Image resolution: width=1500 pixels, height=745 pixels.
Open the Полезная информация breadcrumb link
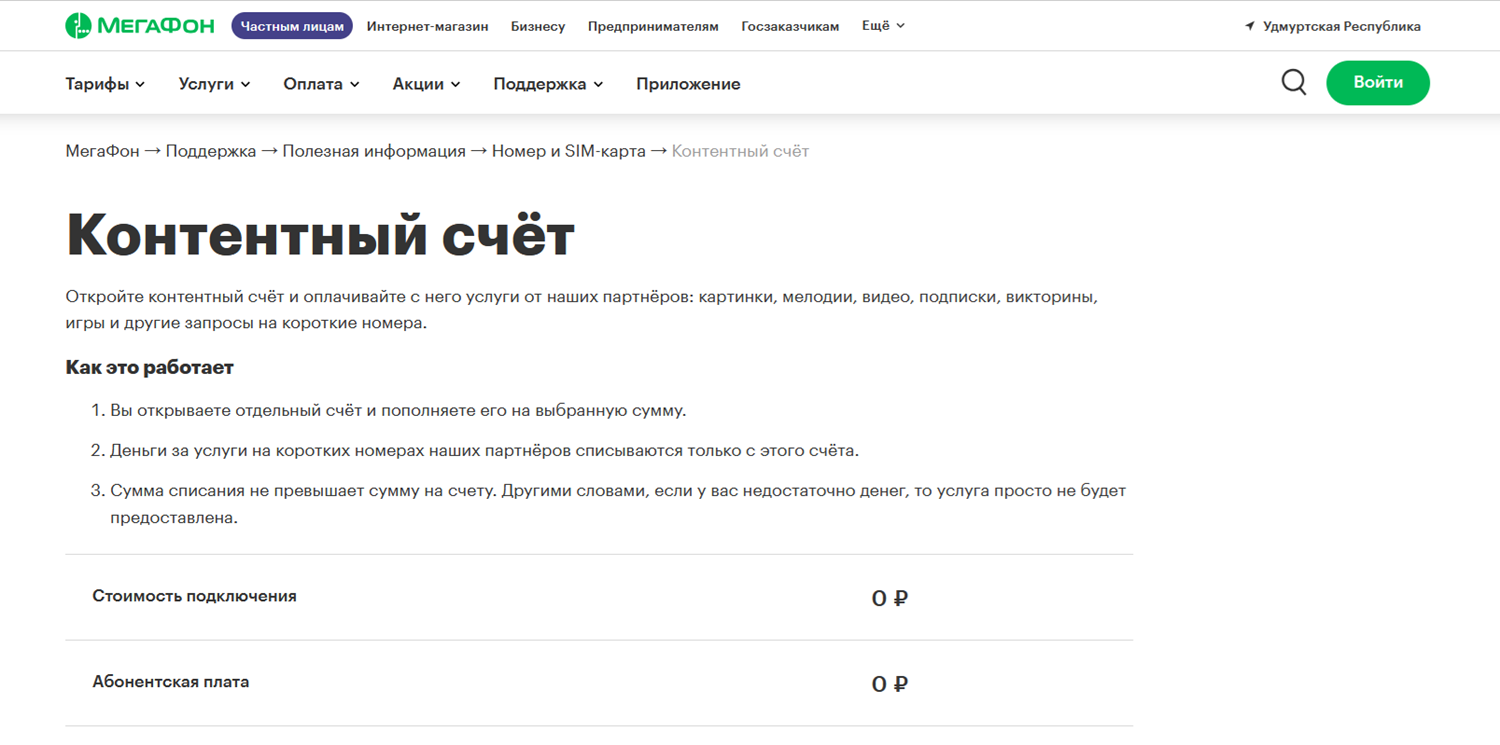coord(374,151)
